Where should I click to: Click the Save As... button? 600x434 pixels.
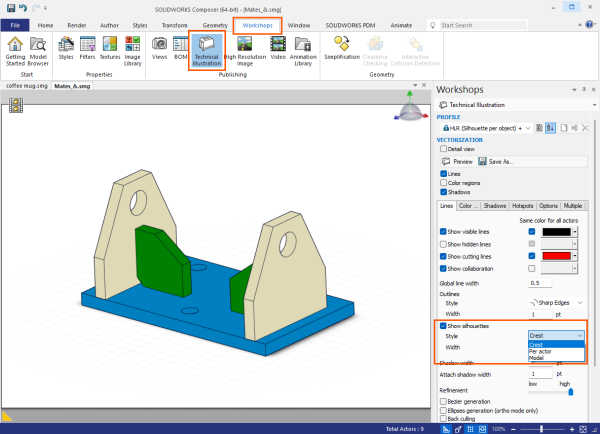tap(496, 162)
